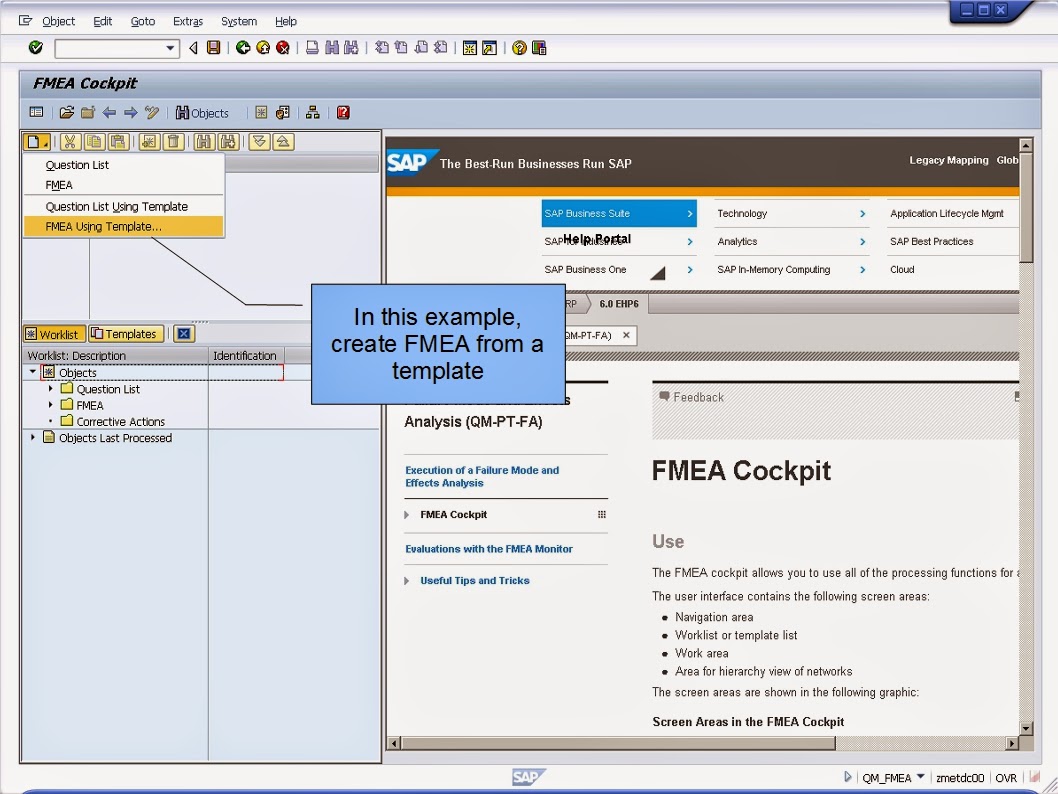The width and height of the screenshot is (1058, 794).
Task: Select FMEA Using Template menu entry
Action: click(123, 227)
